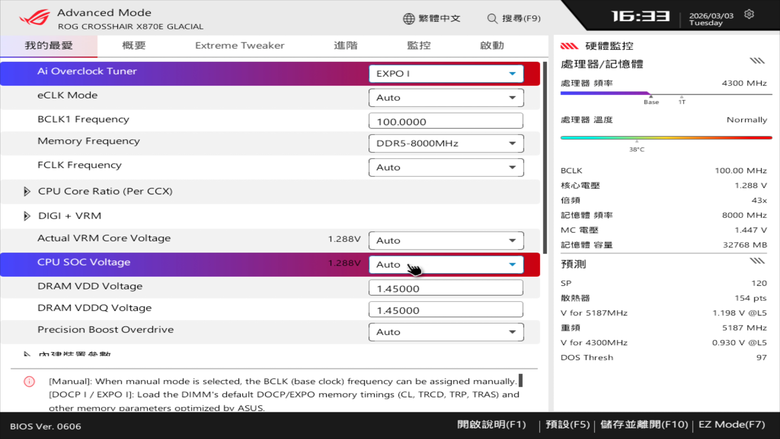Click the 154 pts cooler score

[751, 298]
